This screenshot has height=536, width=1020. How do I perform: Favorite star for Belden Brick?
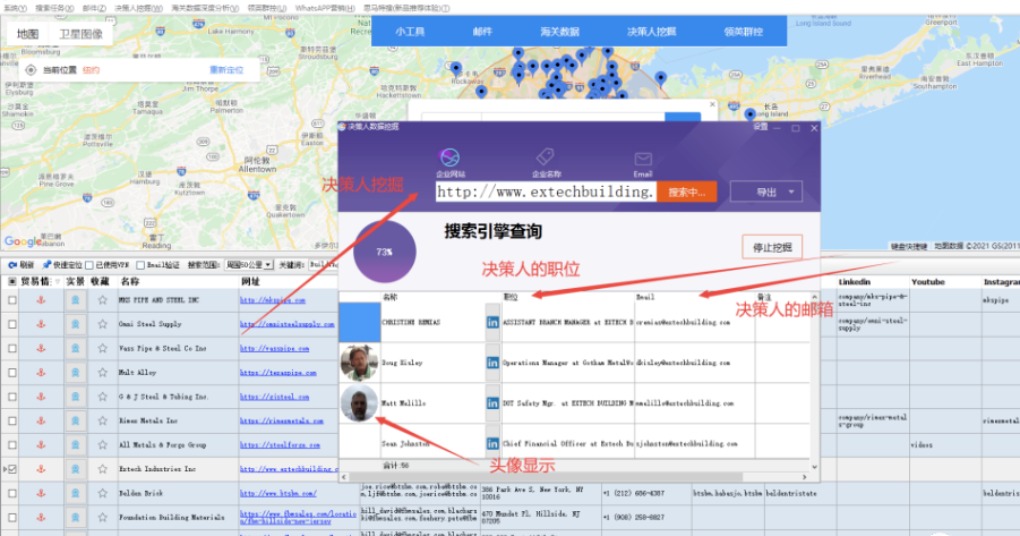[102, 493]
